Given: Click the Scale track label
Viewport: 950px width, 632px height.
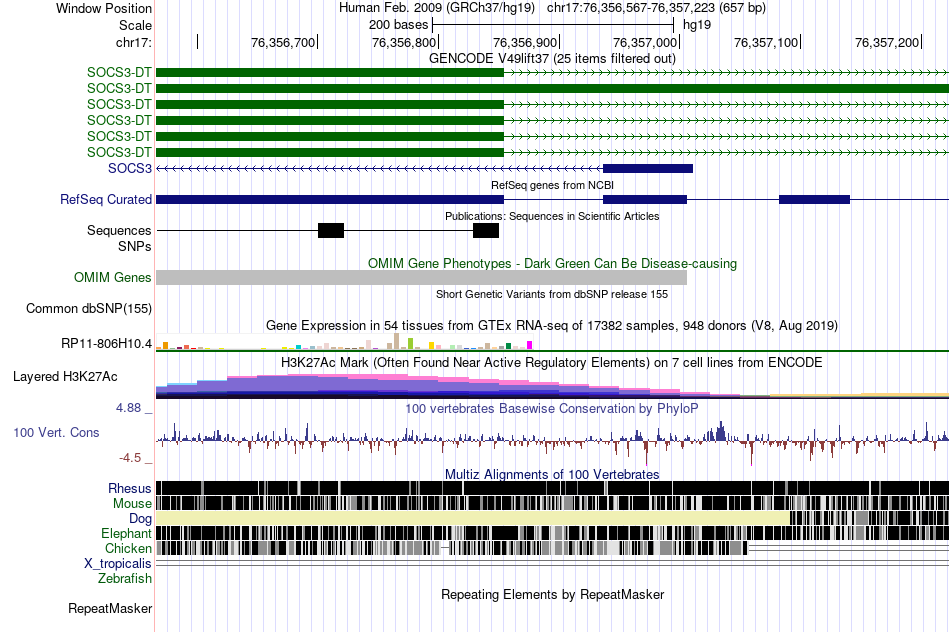Looking at the screenshot, I should (x=135, y=25).
